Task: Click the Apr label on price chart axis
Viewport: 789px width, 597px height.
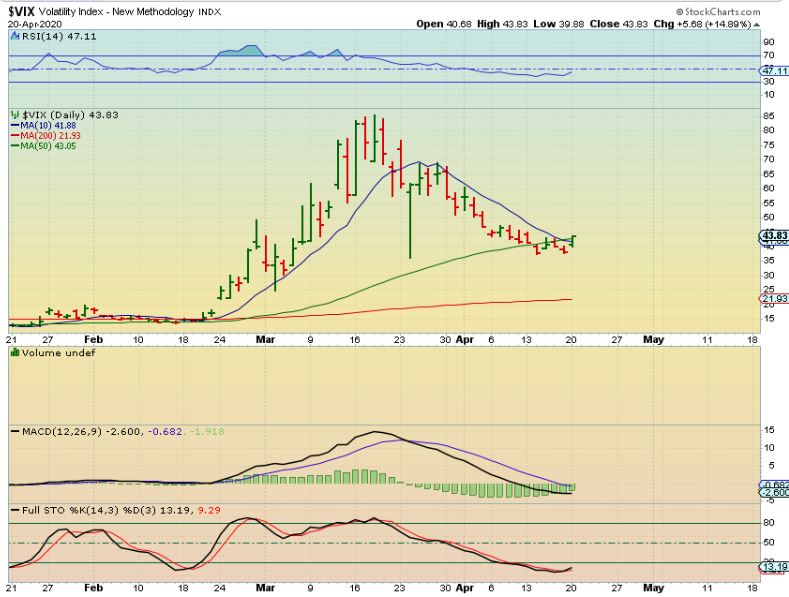Action: coord(464,340)
